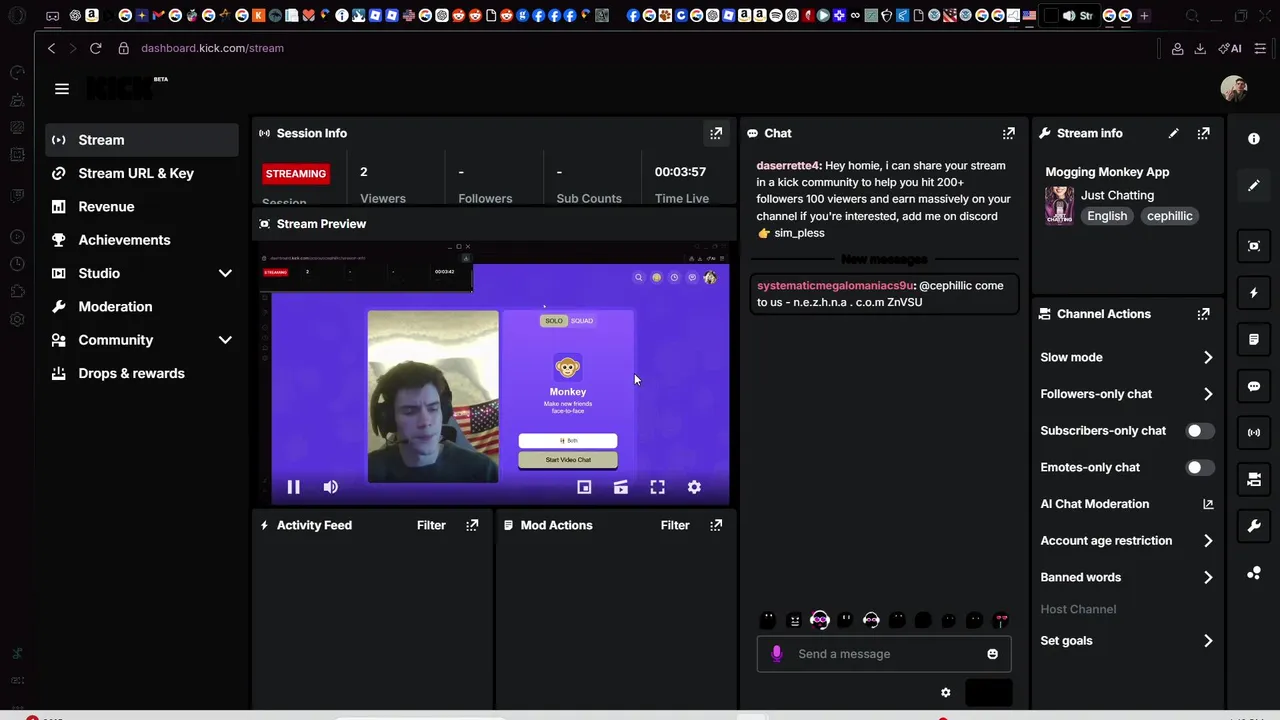Edit stream info with pencil icon
1280x720 pixels.
1174,133
